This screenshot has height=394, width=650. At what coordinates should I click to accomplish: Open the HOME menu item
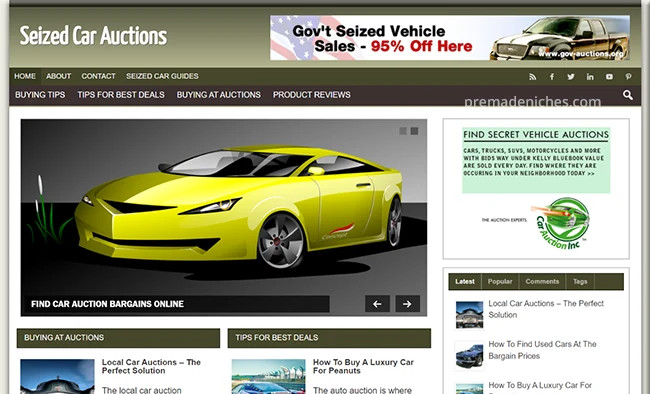tap(25, 76)
